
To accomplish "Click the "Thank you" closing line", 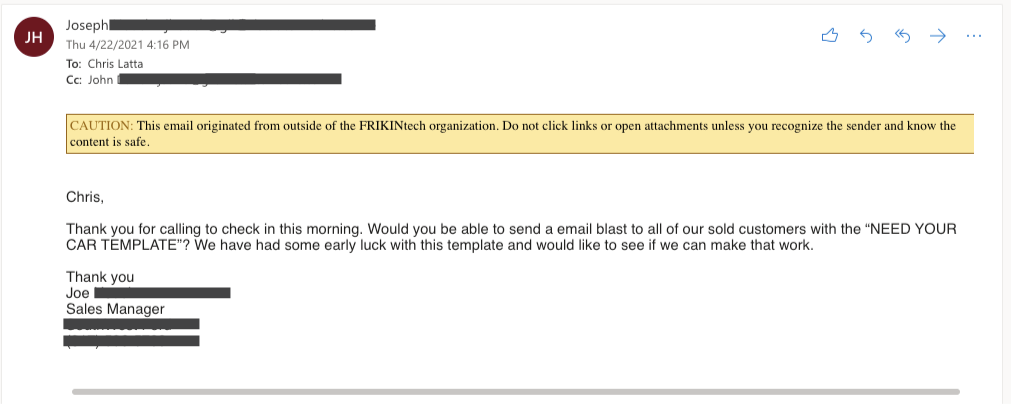I will pos(100,277).
